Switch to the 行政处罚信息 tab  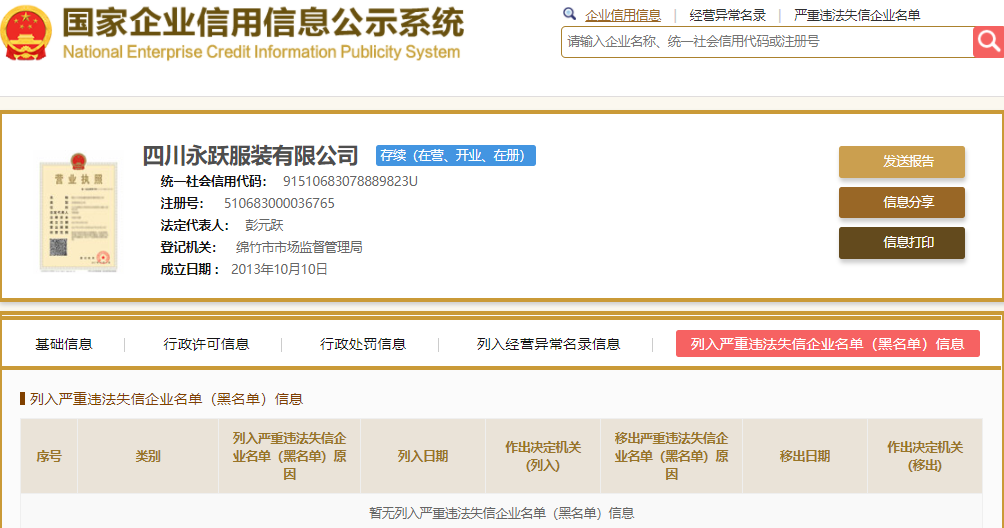(363, 344)
